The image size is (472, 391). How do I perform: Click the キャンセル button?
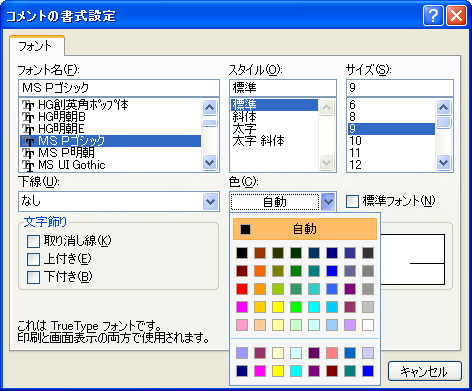pyautogui.click(x=425, y=371)
